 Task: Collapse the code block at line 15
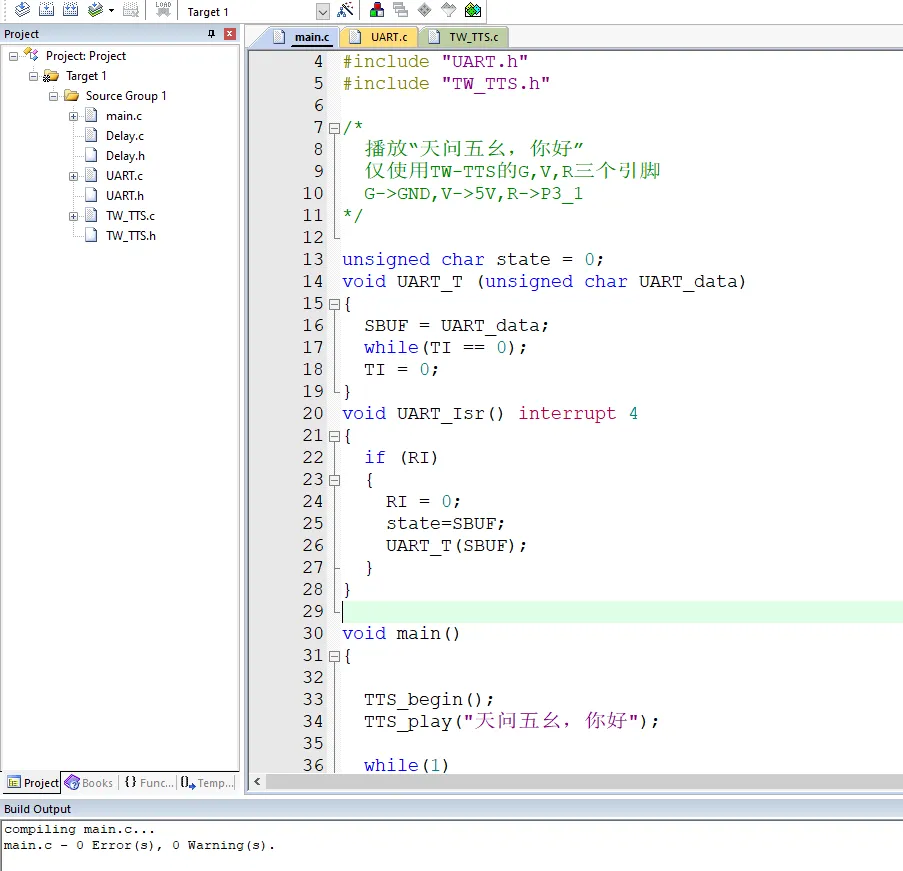pyautogui.click(x=333, y=303)
